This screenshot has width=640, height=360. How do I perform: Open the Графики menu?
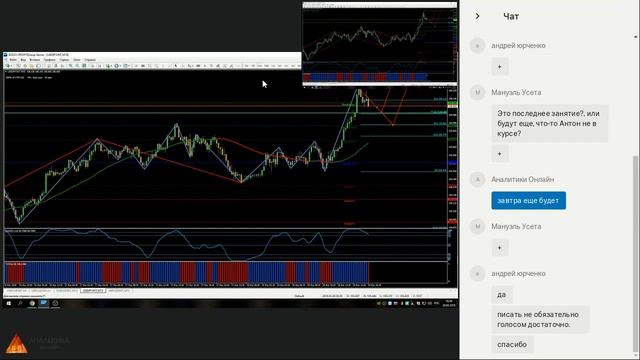49,60
